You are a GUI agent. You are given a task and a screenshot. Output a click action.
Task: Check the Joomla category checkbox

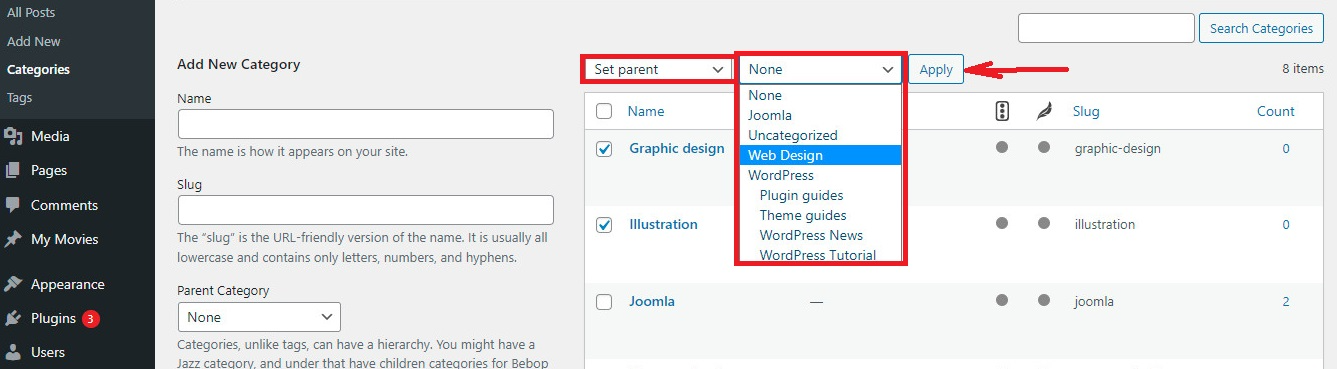(x=604, y=302)
